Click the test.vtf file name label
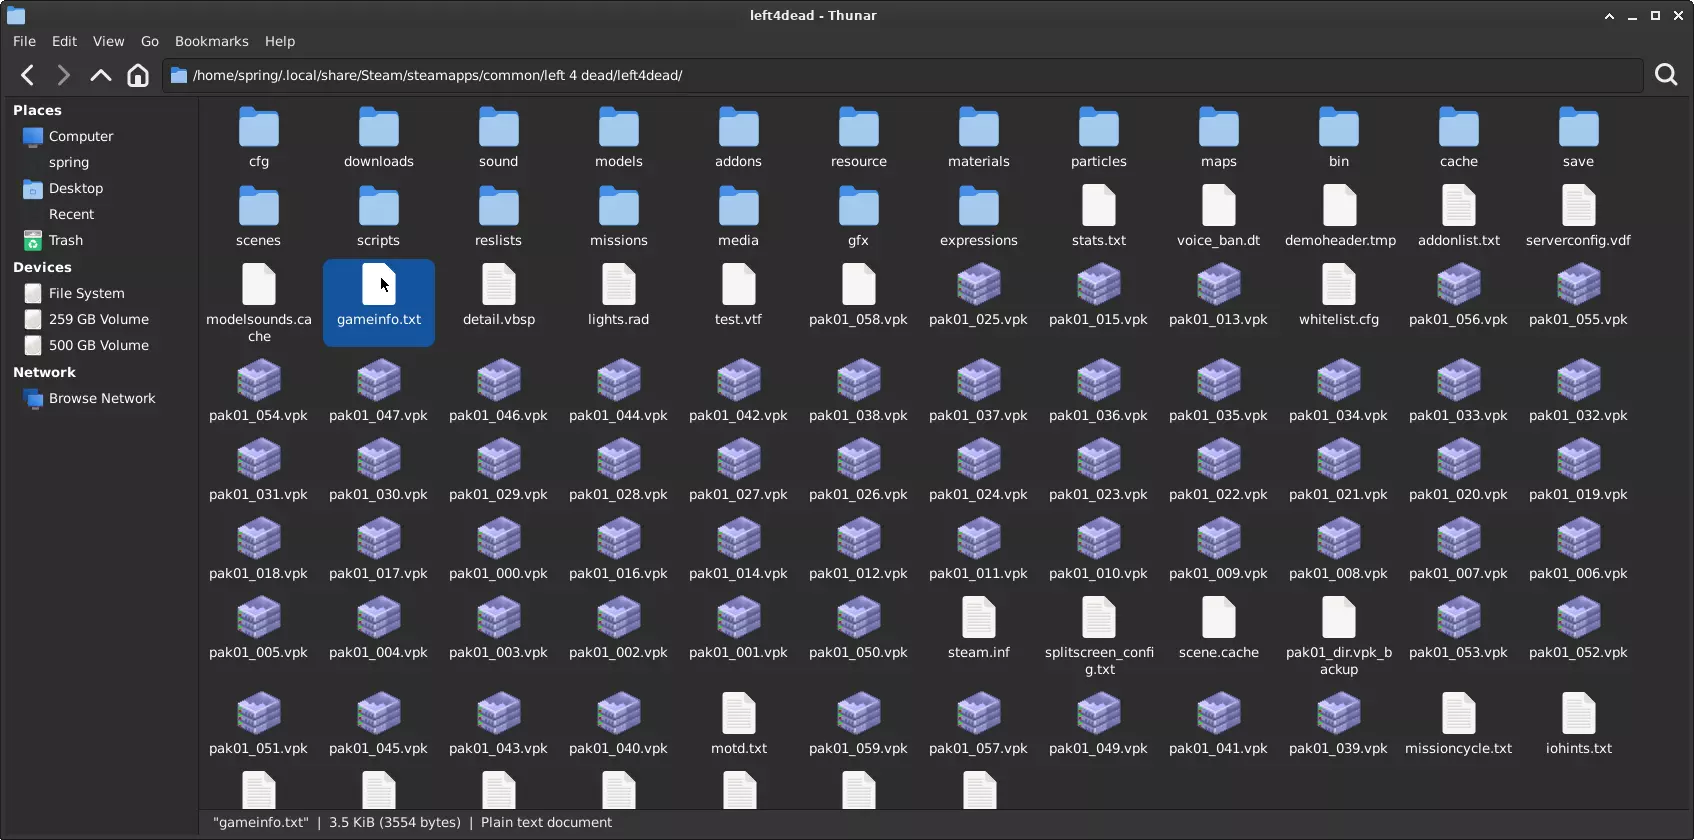The width and height of the screenshot is (1694, 840). click(x=739, y=319)
